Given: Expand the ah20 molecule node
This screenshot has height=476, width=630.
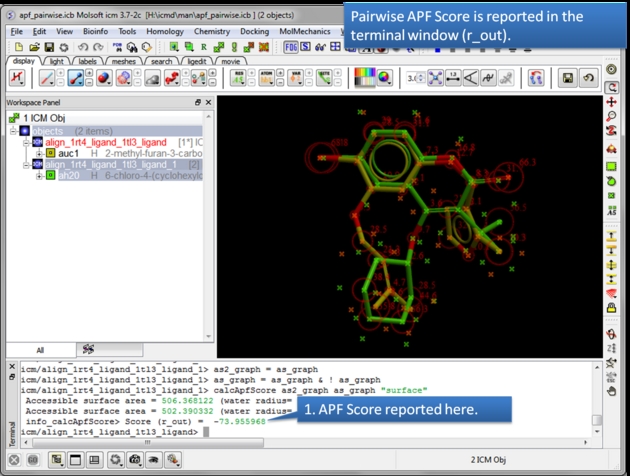Looking at the screenshot, I should 39,175.
